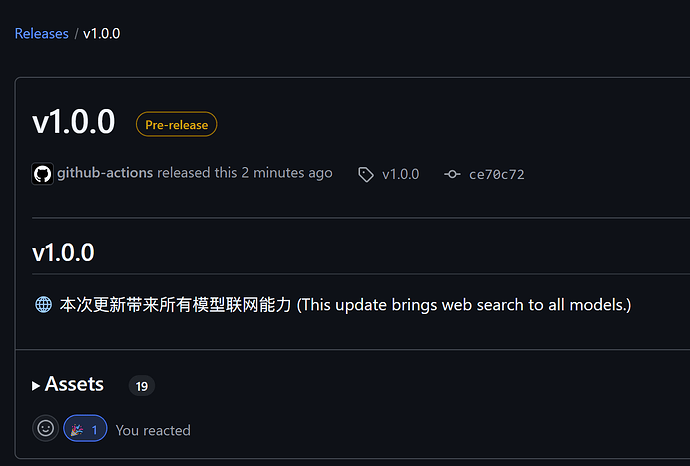Click the Assets section label
This screenshot has width=690, height=466.
tap(74, 384)
